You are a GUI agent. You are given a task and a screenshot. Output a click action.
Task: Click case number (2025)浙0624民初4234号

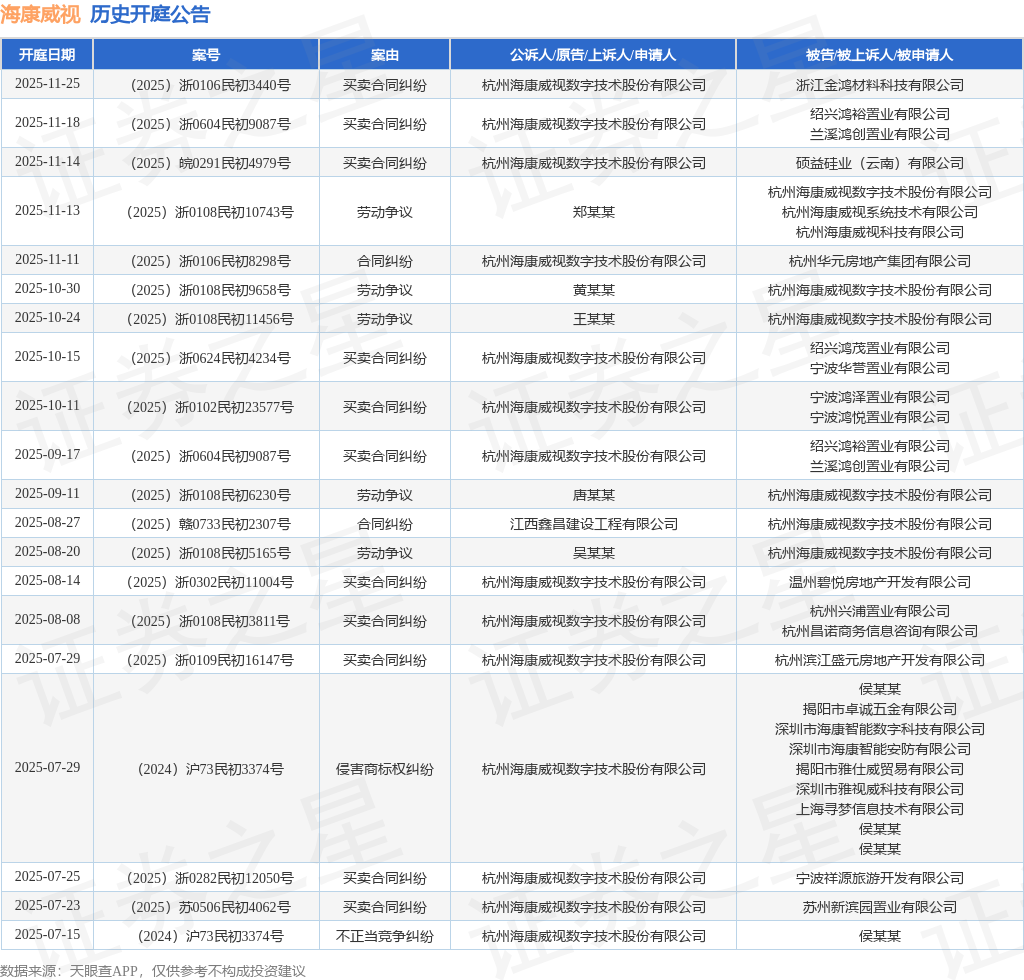click(210, 358)
